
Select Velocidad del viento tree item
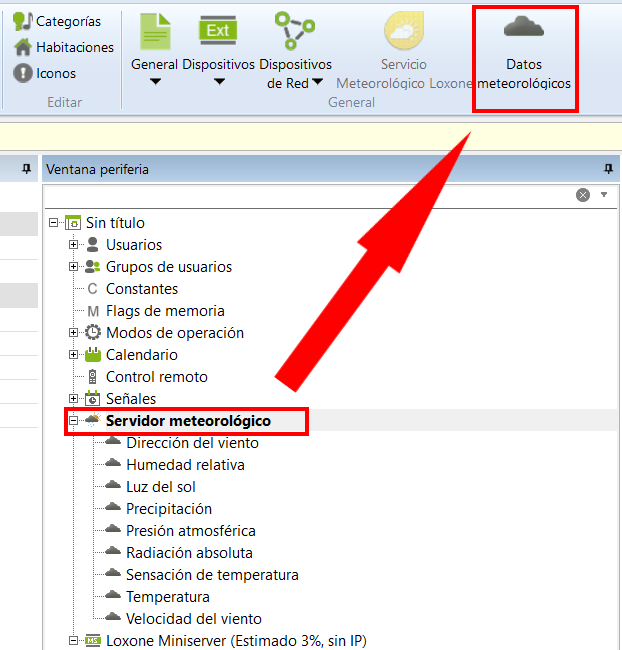point(193,619)
